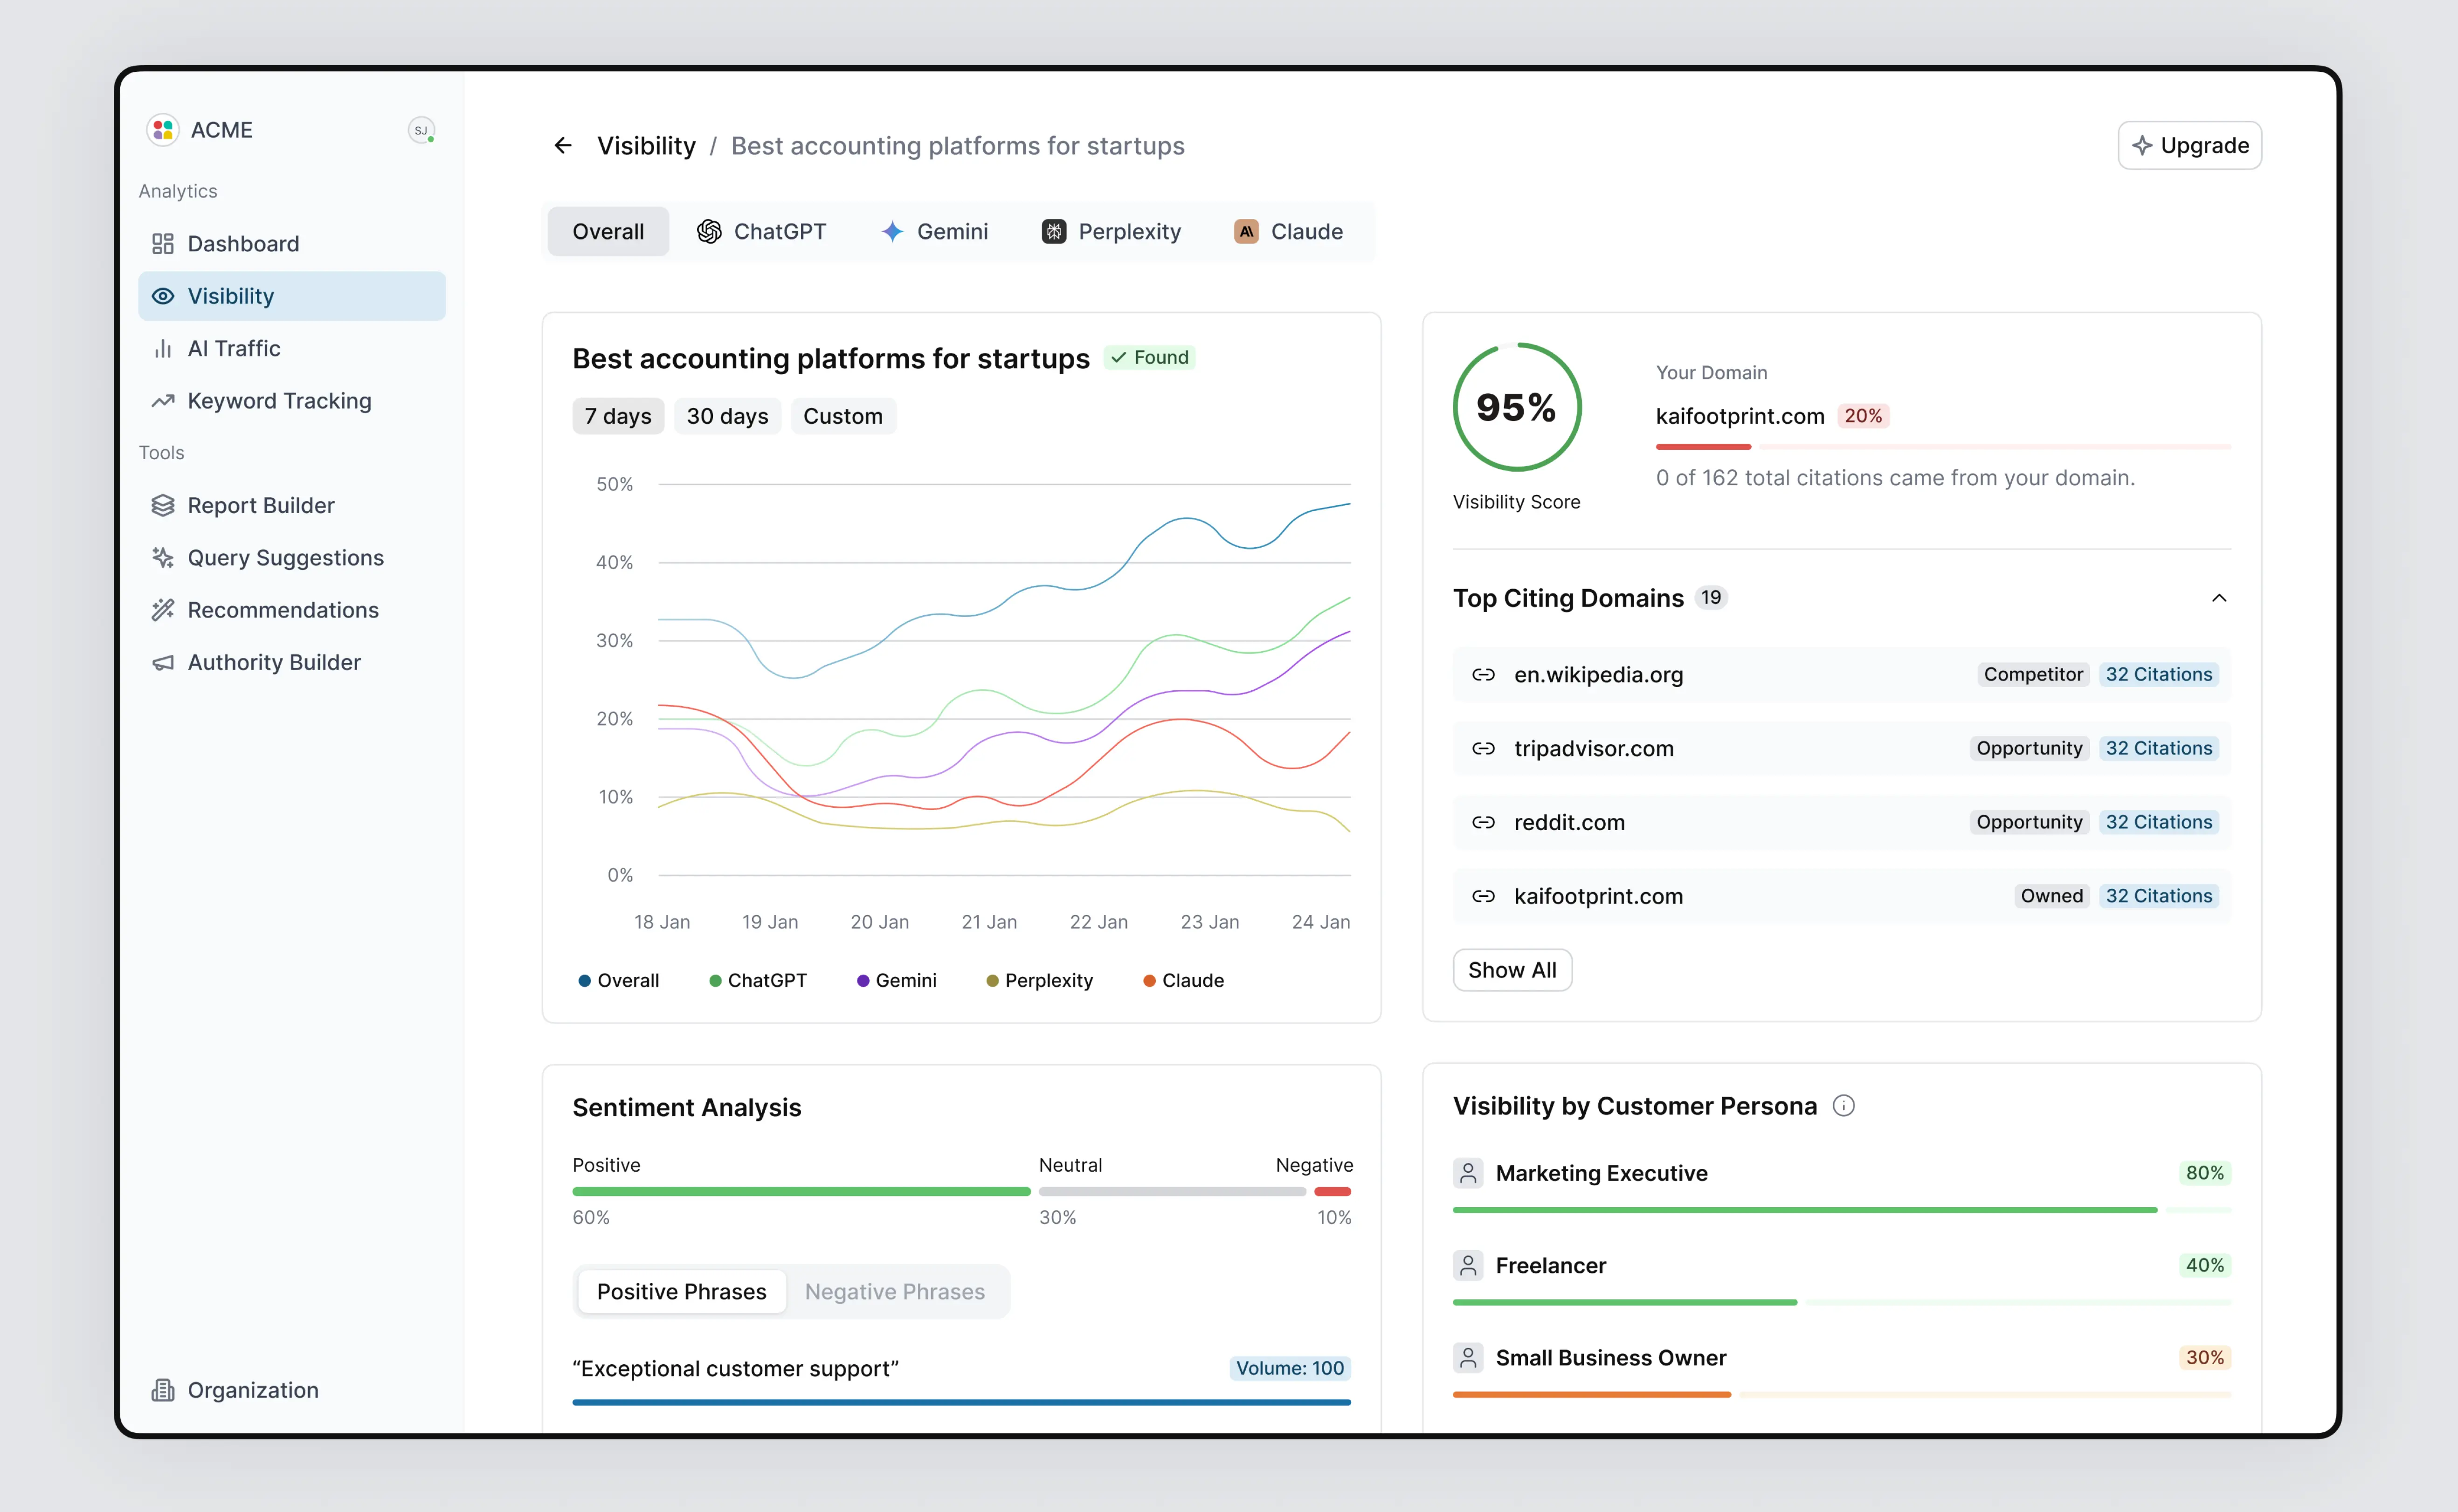Click the link icon for en.wikipedia.org
The height and width of the screenshot is (1512, 2458).
pyautogui.click(x=1483, y=675)
